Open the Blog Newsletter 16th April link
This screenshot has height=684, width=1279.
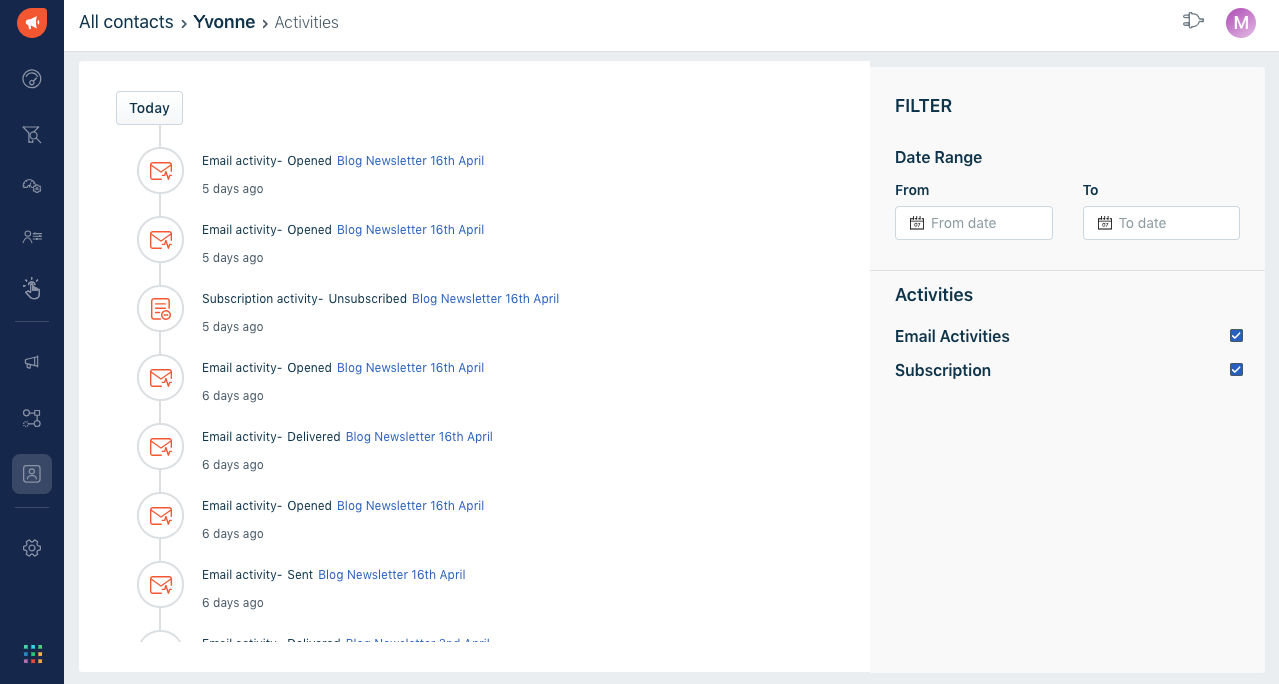[x=410, y=160]
